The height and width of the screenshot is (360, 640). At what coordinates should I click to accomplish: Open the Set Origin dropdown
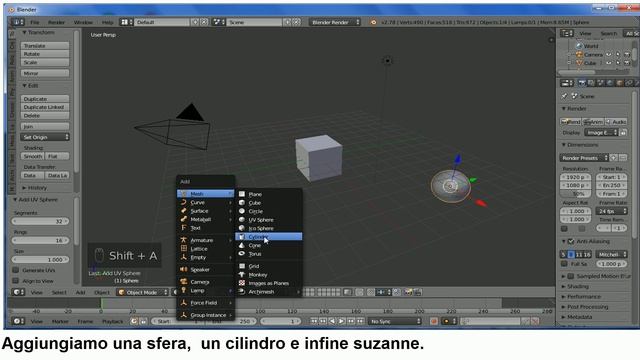tap(45, 137)
